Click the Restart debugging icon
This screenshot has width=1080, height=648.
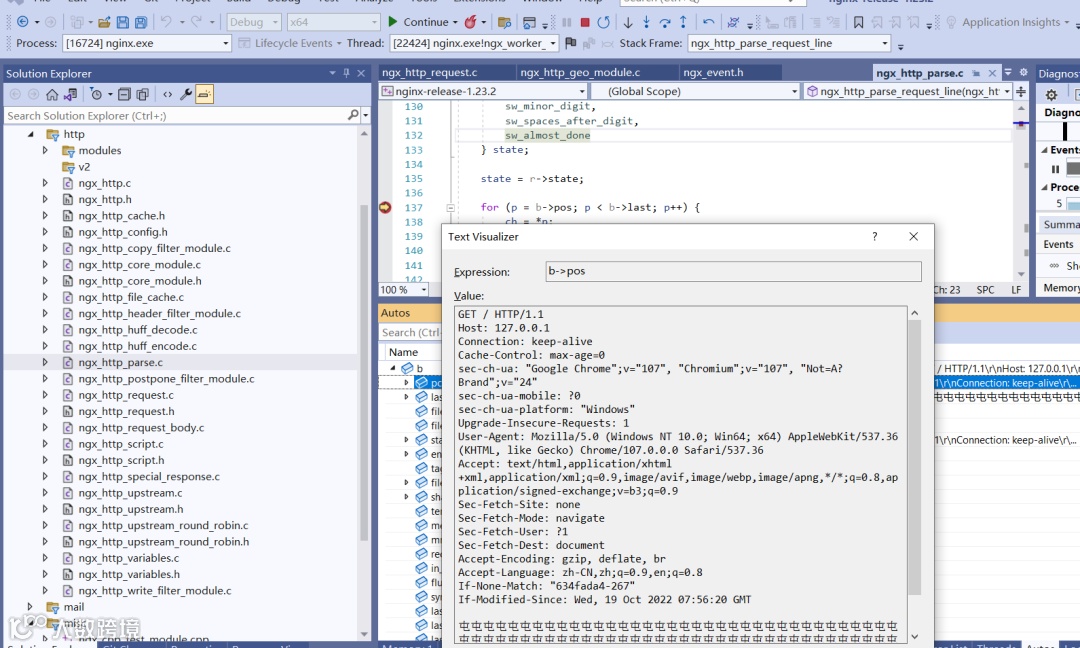pyautogui.click(x=603, y=22)
